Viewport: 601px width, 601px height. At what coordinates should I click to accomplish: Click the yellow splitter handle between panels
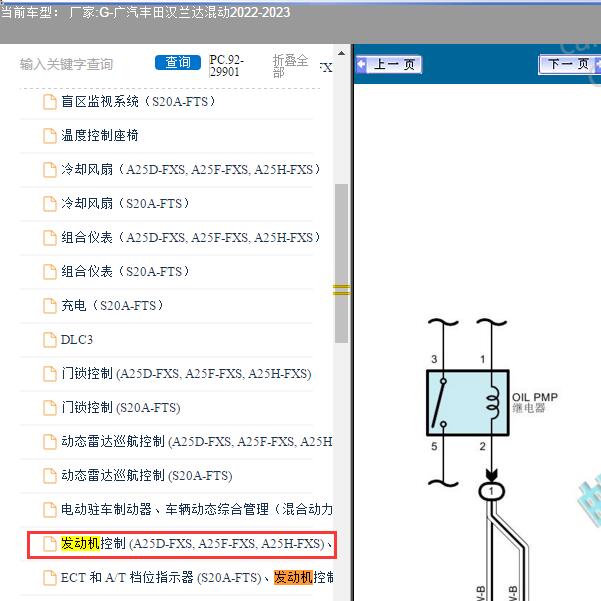coord(342,290)
